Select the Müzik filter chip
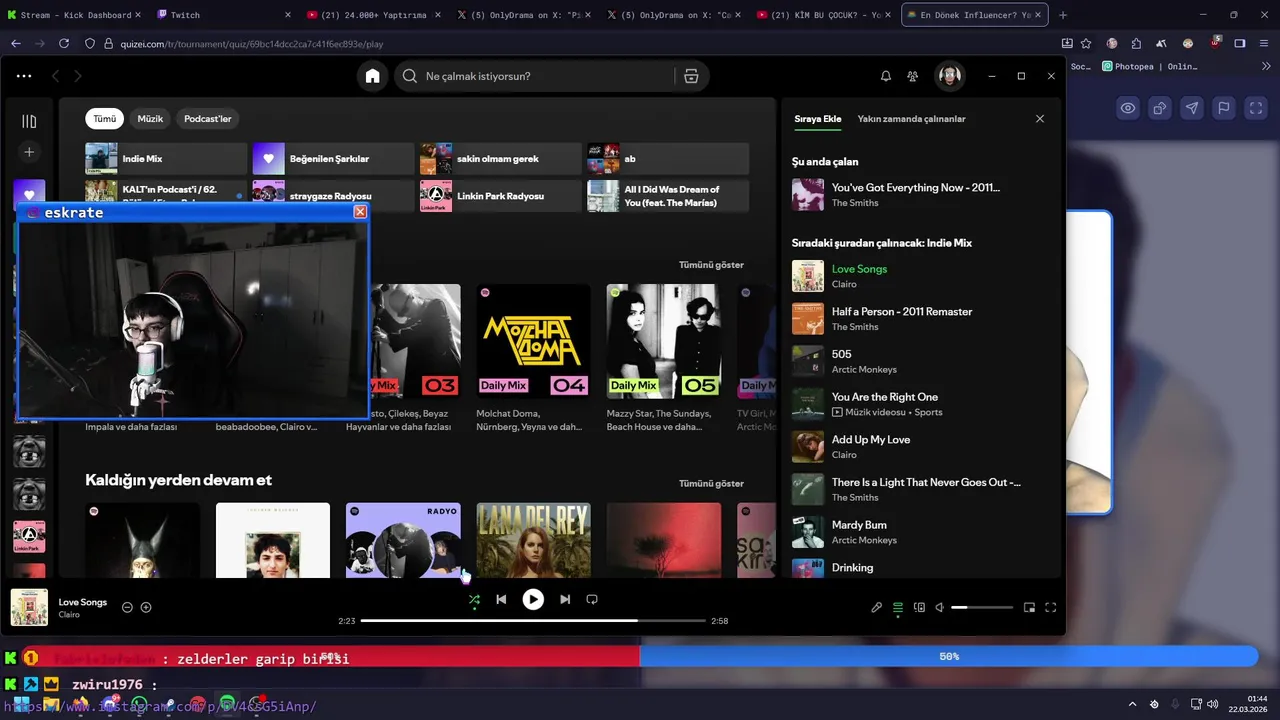1280x720 pixels. pos(150,118)
